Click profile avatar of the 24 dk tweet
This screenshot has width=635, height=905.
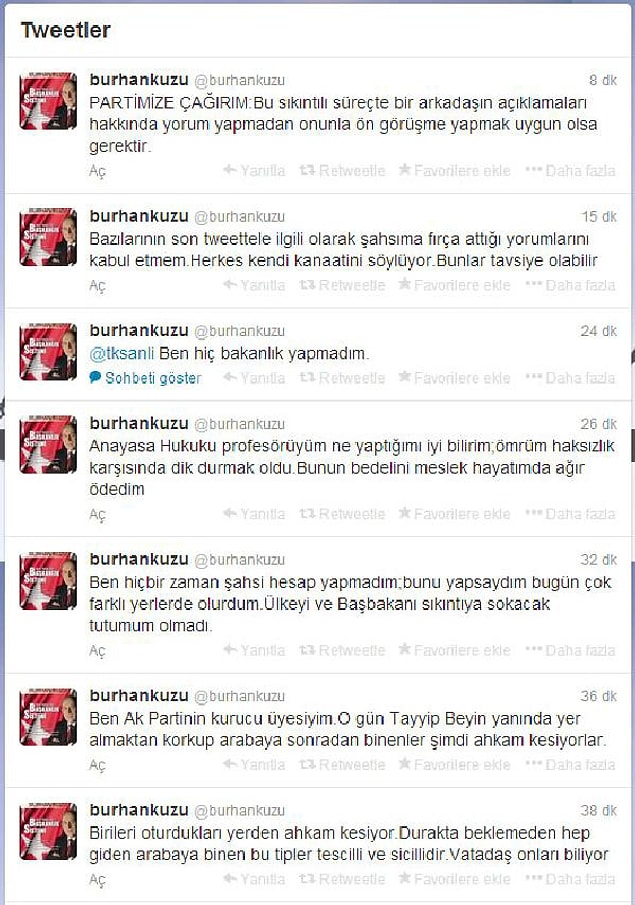click(48, 351)
